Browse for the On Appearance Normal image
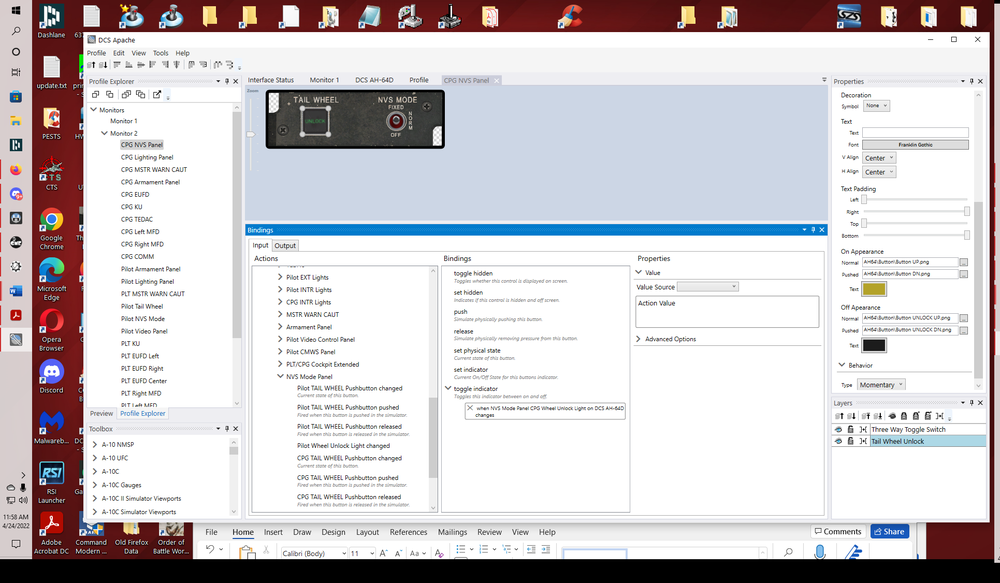 coord(963,262)
